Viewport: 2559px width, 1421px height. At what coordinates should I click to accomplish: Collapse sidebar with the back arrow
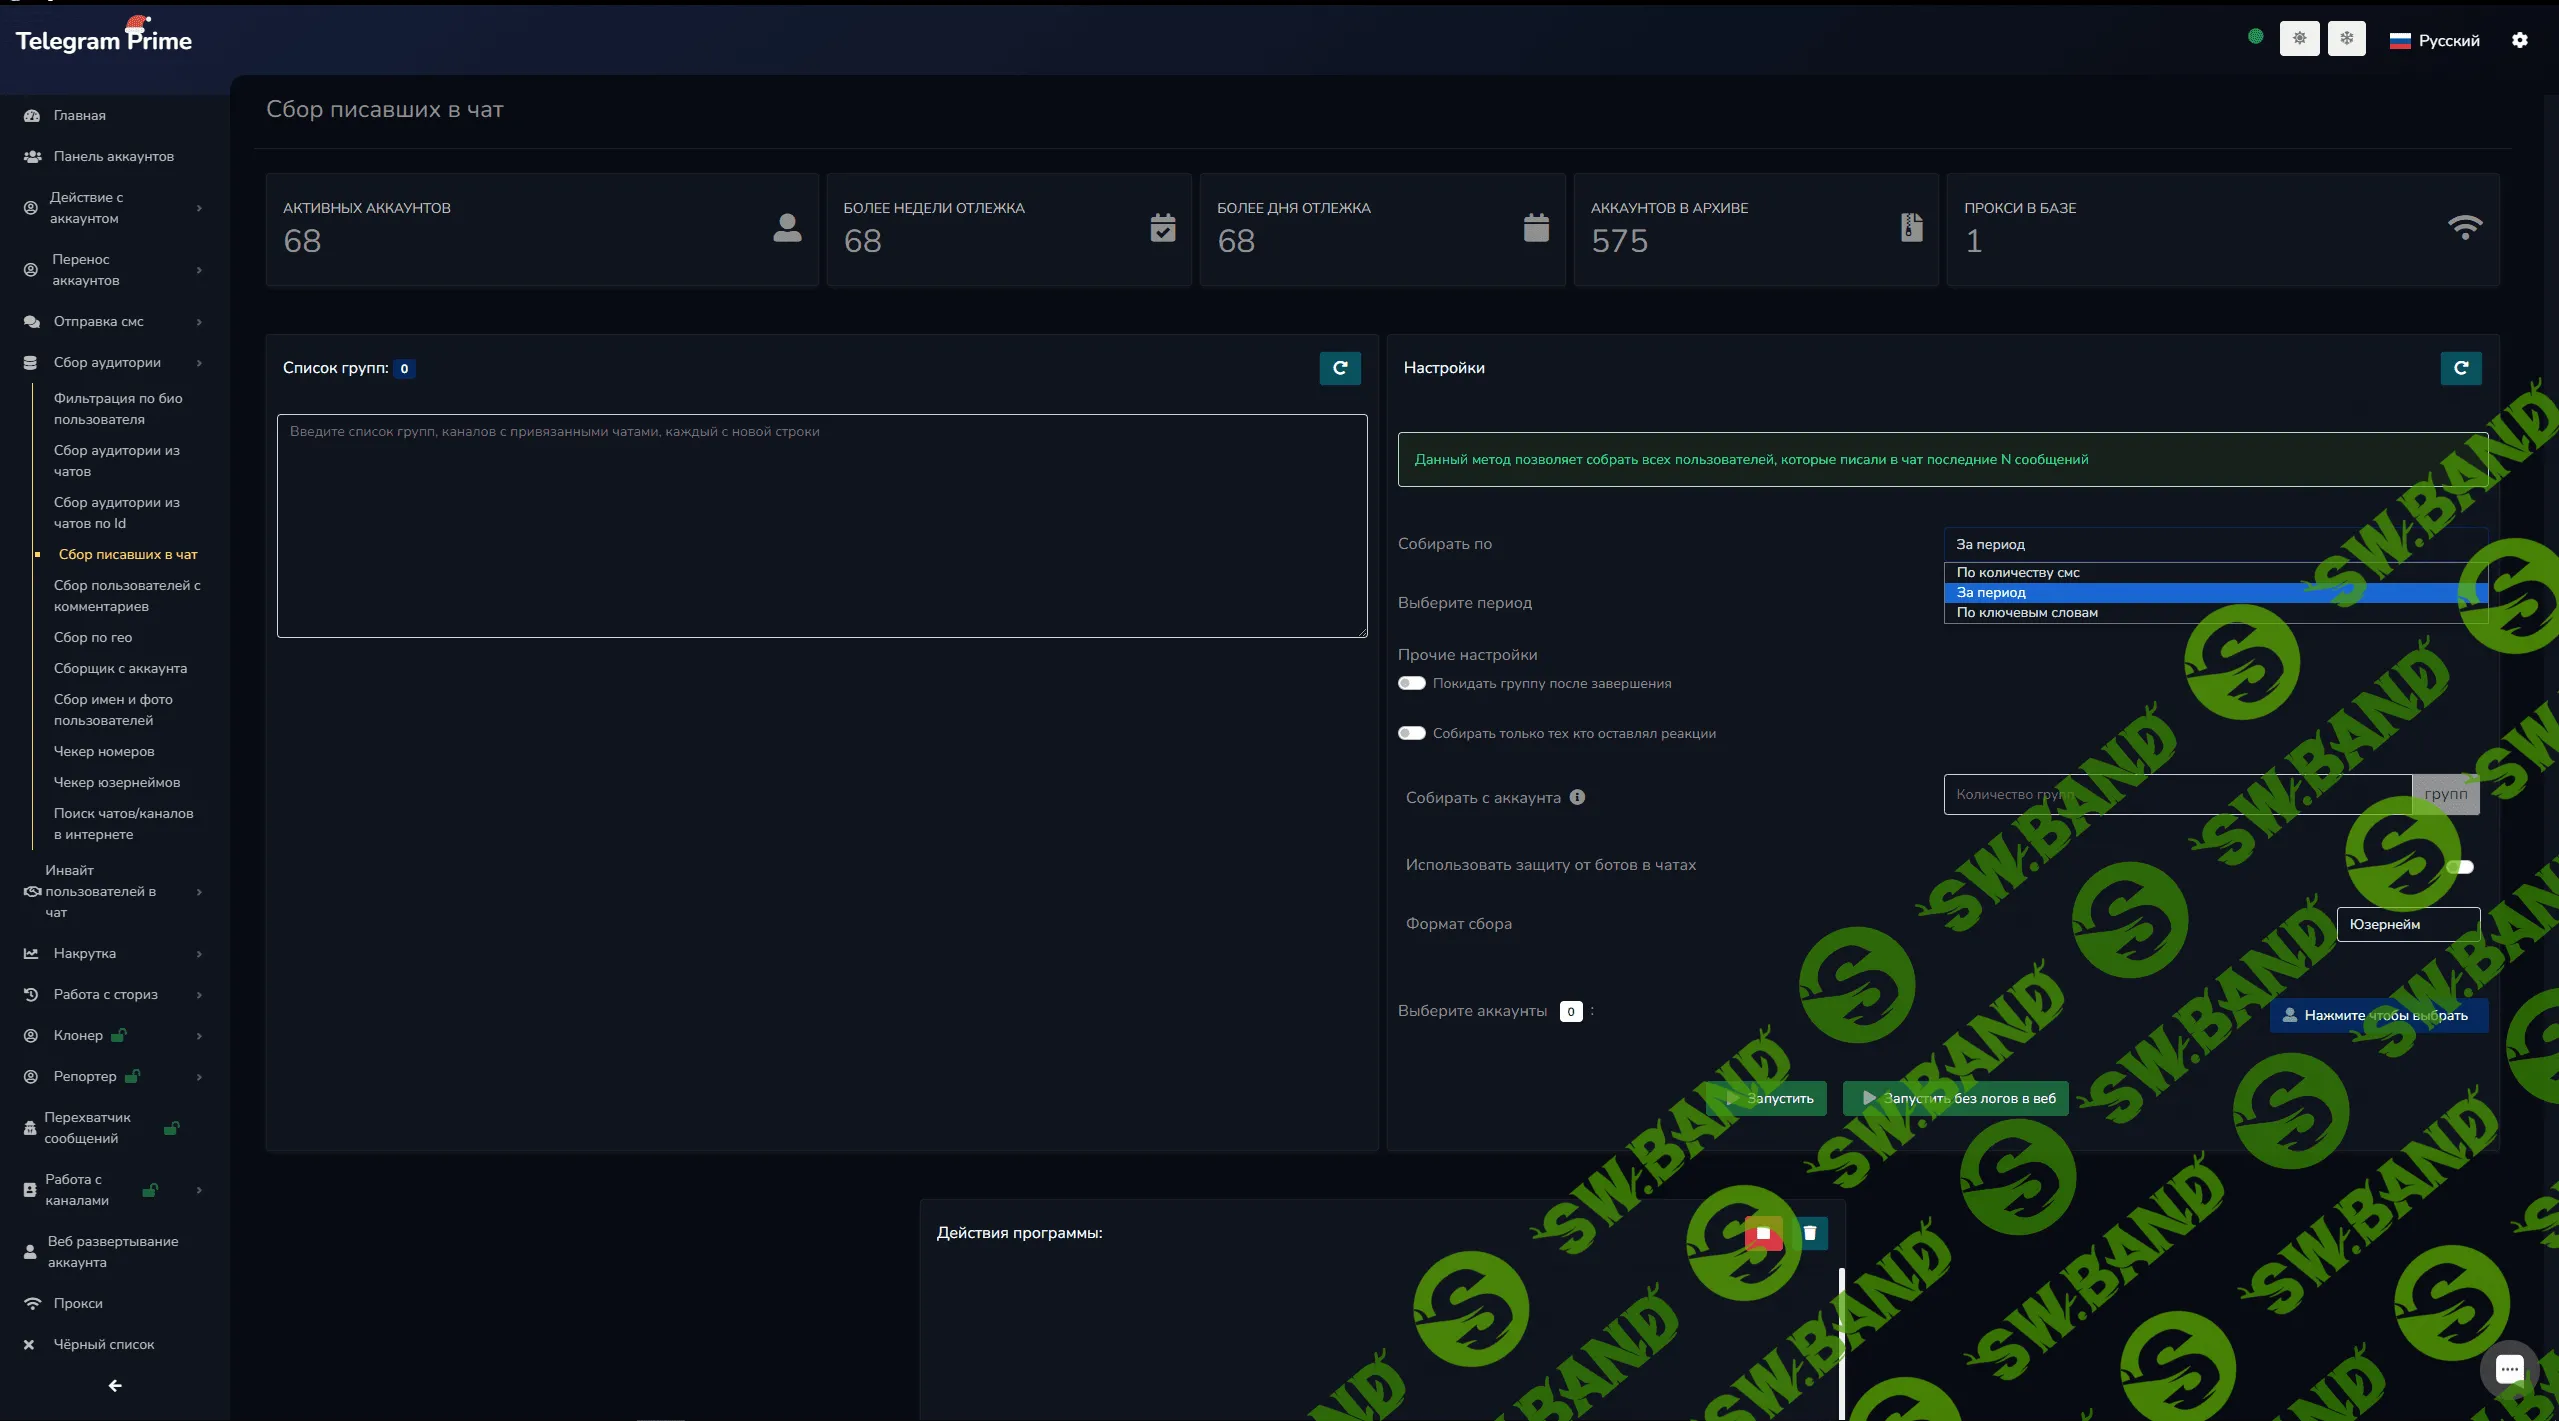(114, 1386)
